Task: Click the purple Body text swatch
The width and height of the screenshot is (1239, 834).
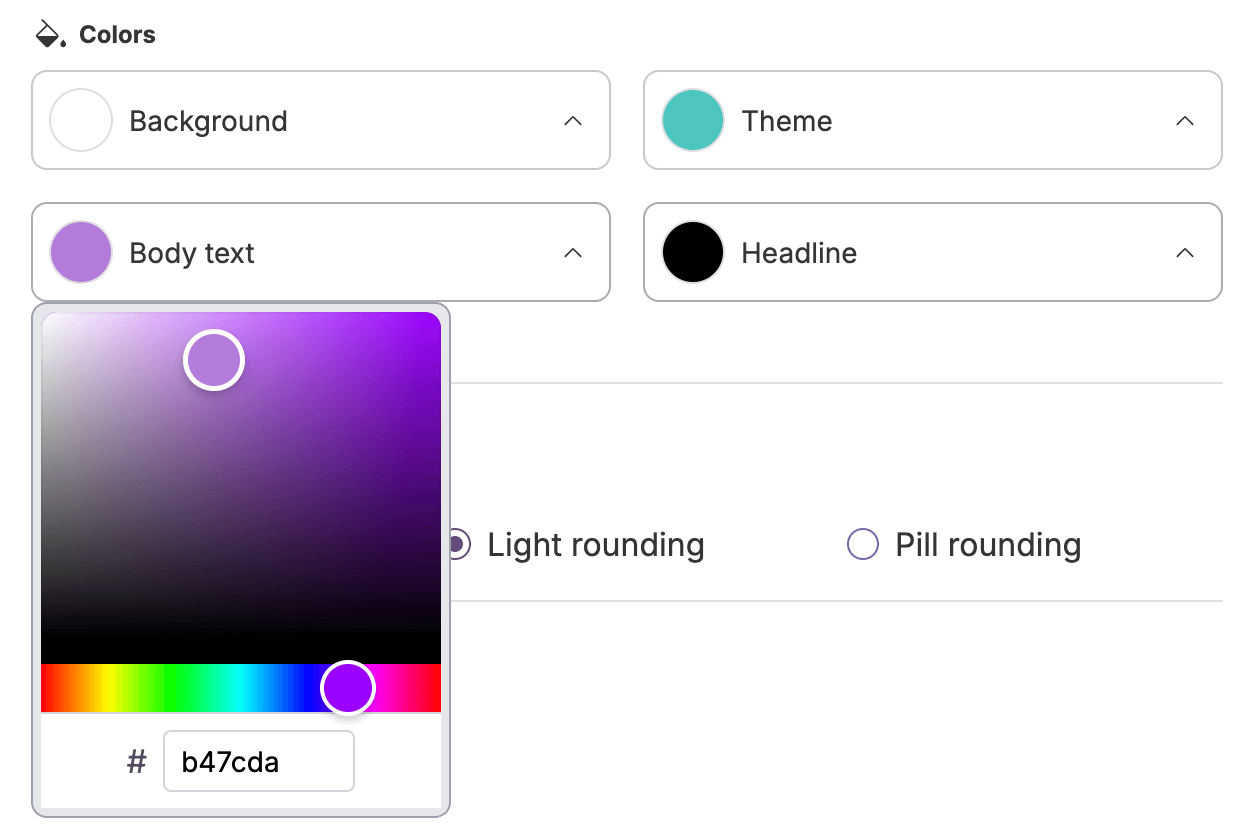Action: (x=80, y=252)
